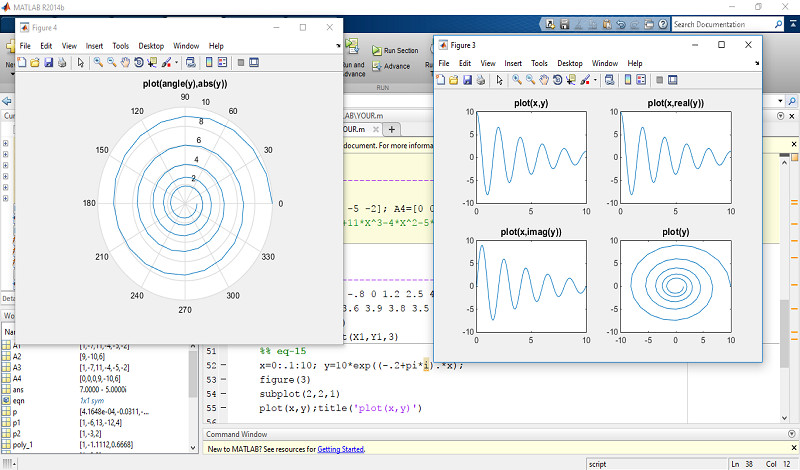Open the Getting Started link
Viewport: 800px width, 470px height.
pyautogui.click(x=340, y=449)
